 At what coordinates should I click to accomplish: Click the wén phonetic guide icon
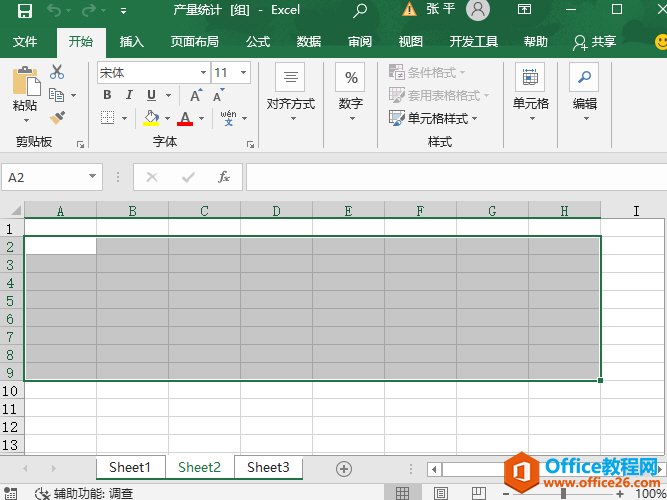(x=228, y=118)
